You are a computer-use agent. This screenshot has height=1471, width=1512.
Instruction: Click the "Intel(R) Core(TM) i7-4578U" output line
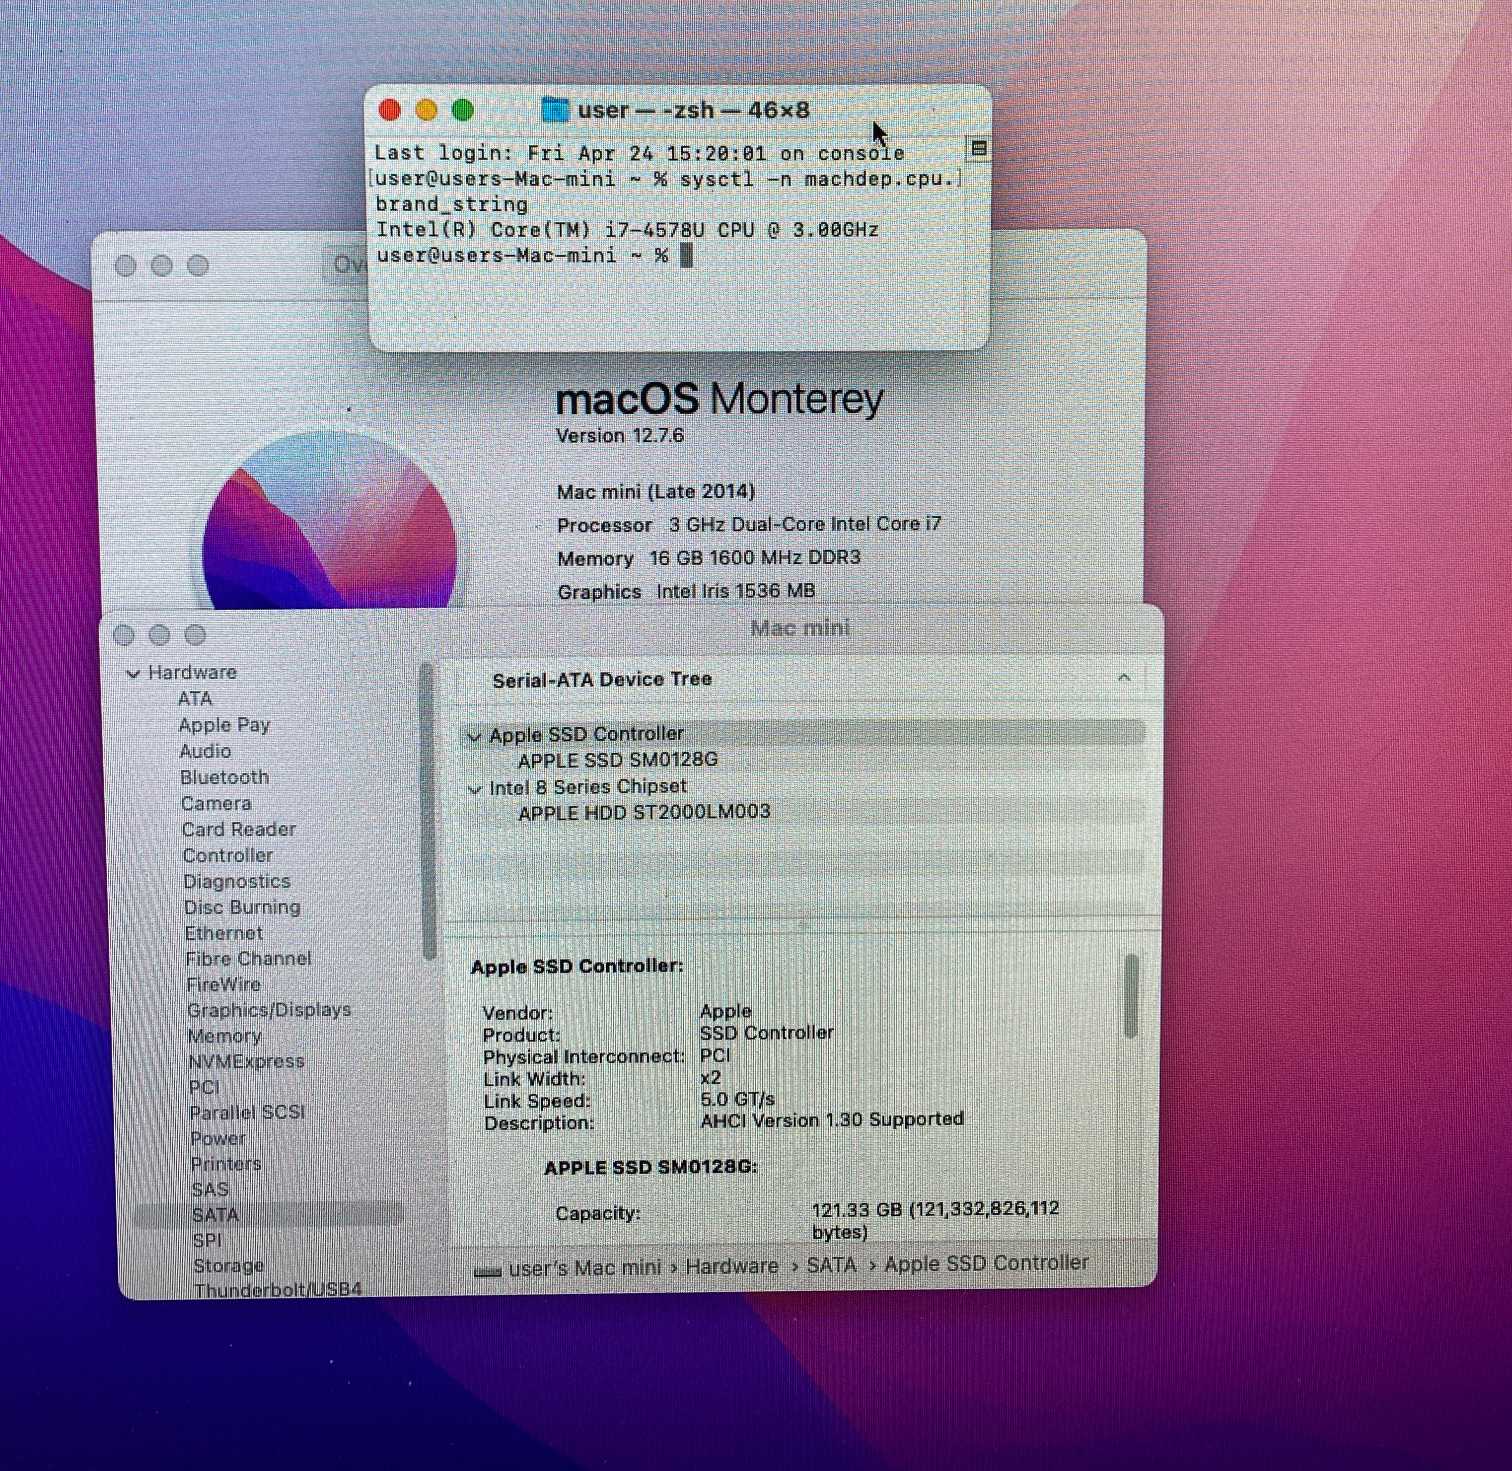[x=627, y=230]
